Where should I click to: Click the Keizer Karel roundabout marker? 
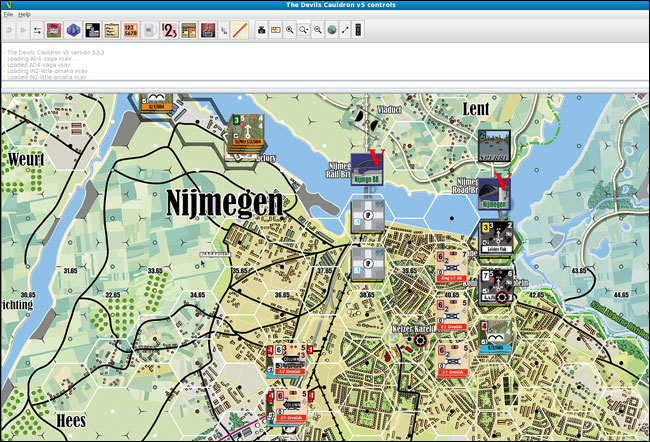point(416,340)
